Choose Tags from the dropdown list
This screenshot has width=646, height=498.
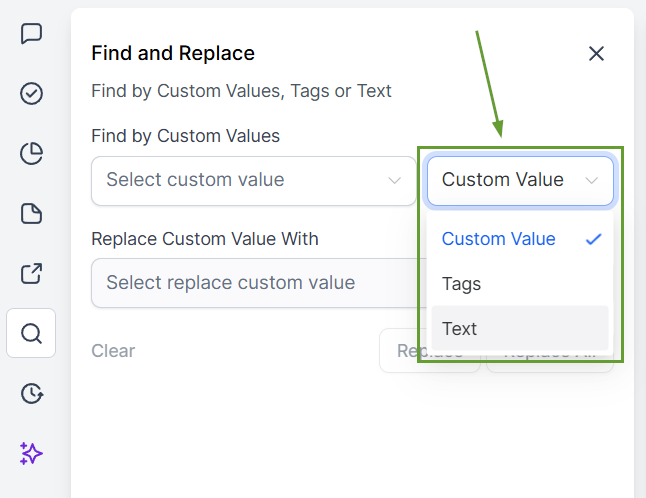[462, 284]
